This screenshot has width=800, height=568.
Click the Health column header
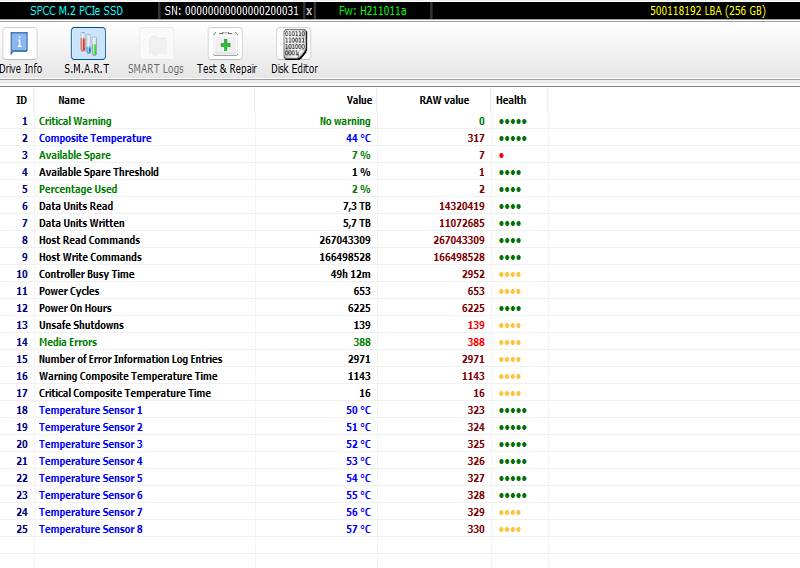click(510, 100)
